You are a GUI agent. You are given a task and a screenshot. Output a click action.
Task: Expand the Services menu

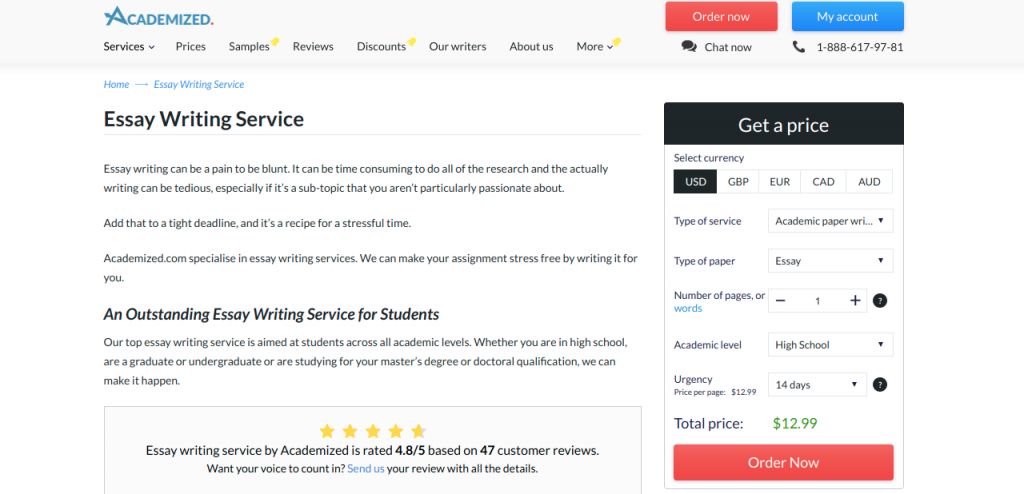tap(129, 46)
